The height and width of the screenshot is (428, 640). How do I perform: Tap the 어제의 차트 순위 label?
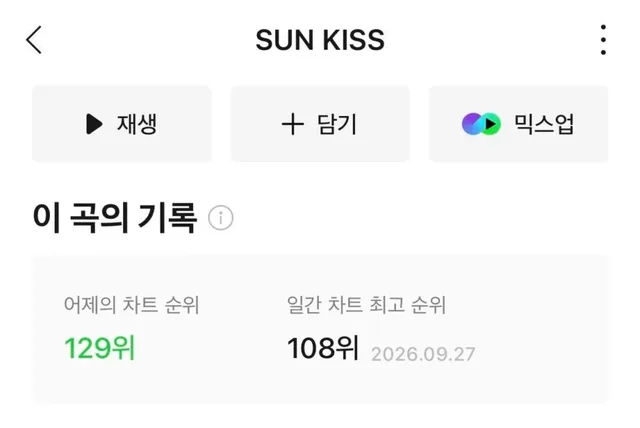click(x=131, y=305)
